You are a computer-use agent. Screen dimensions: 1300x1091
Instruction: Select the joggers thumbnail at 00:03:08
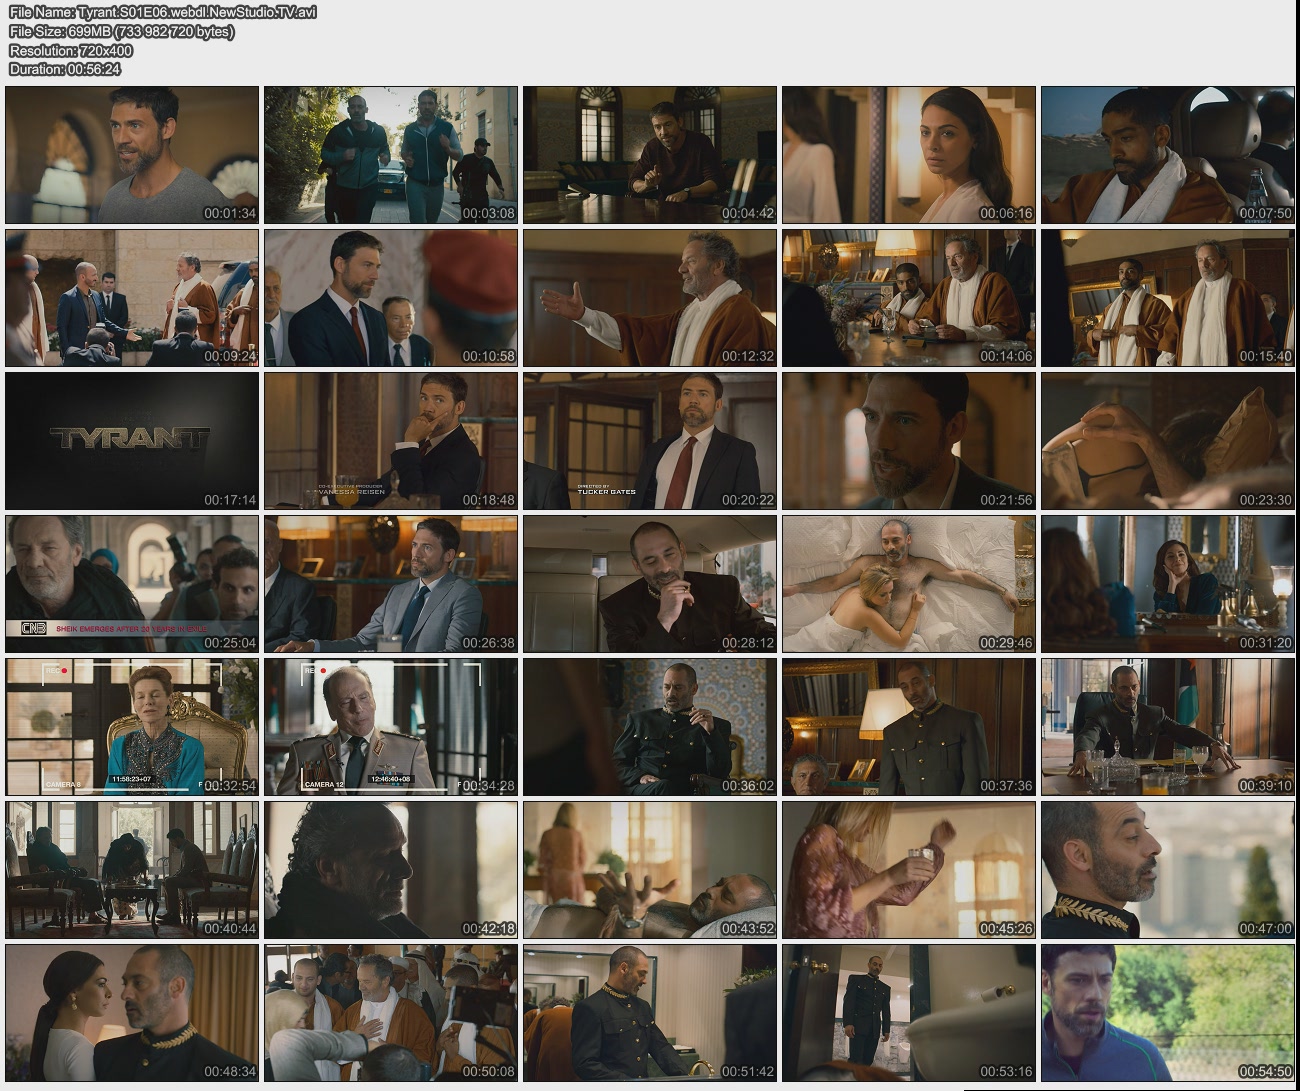[x=391, y=154]
